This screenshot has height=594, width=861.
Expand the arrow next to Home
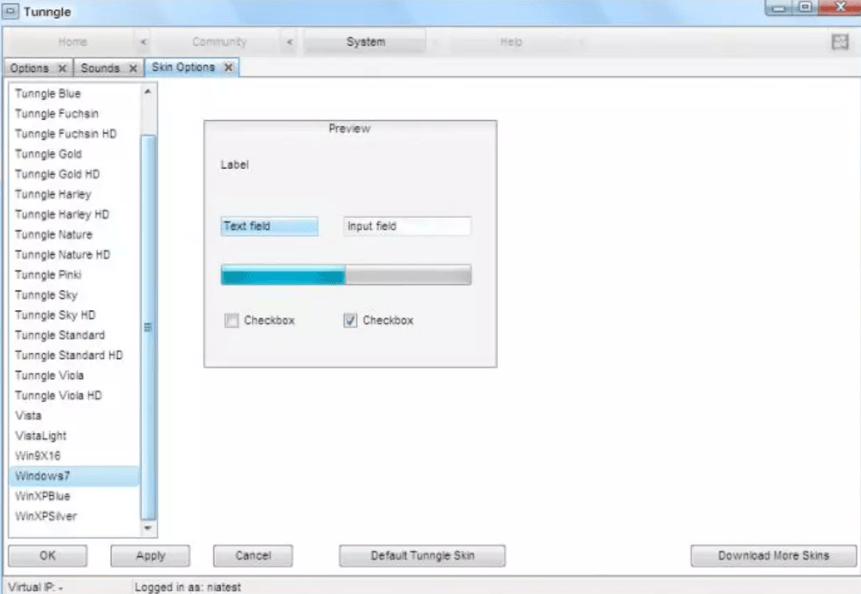click(143, 42)
